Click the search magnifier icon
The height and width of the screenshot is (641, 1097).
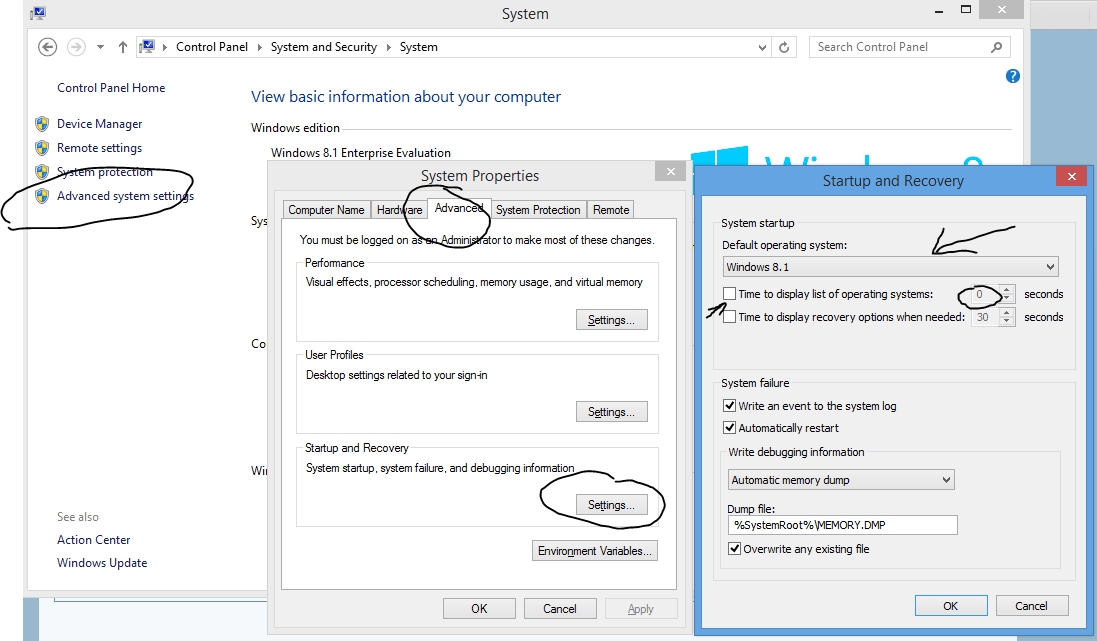tap(997, 47)
